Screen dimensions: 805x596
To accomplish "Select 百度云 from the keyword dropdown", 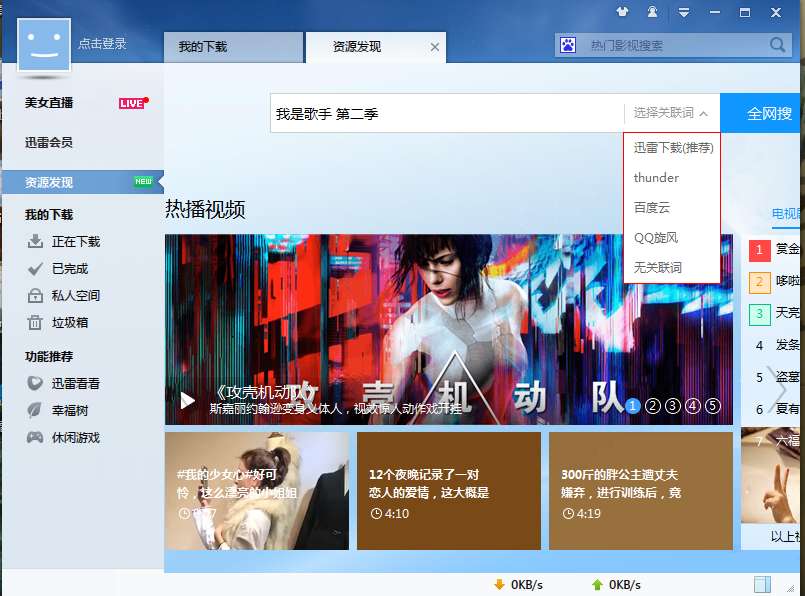I will click(652, 207).
